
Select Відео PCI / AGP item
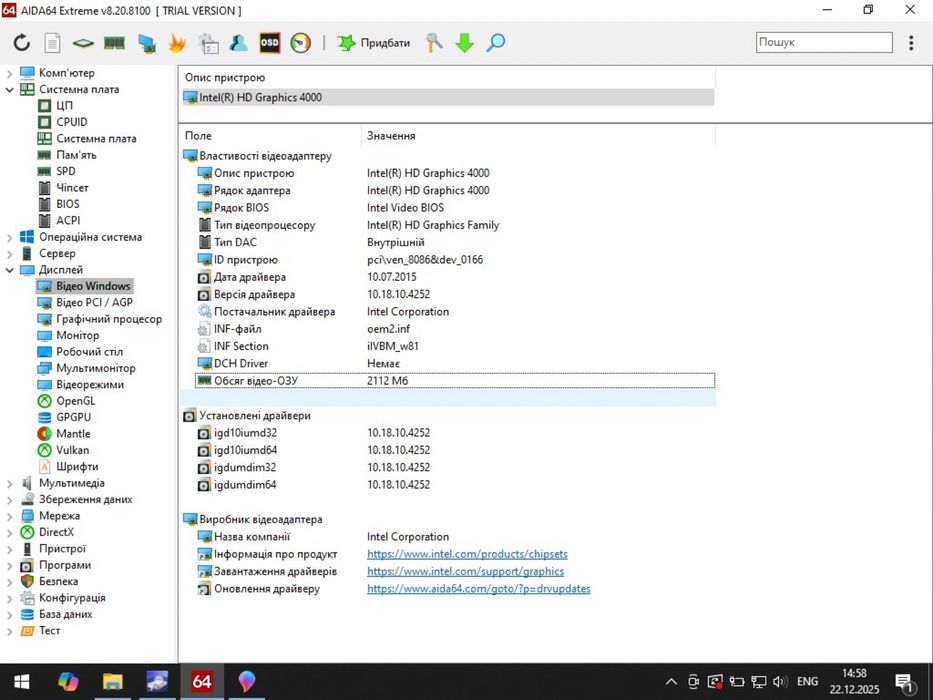94,302
